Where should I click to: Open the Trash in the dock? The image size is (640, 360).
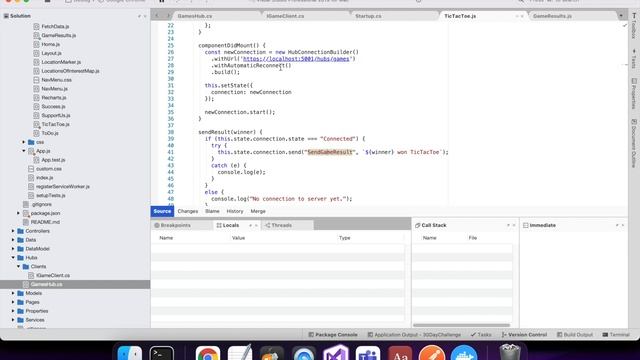tap(510, 353)
